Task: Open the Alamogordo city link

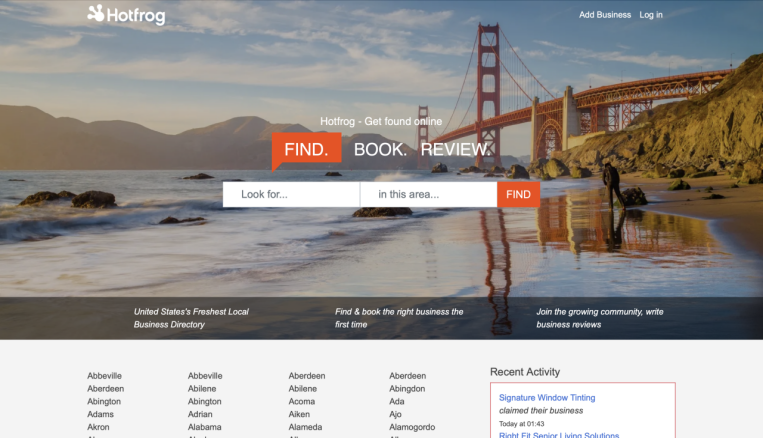Action: coord(412,427)
